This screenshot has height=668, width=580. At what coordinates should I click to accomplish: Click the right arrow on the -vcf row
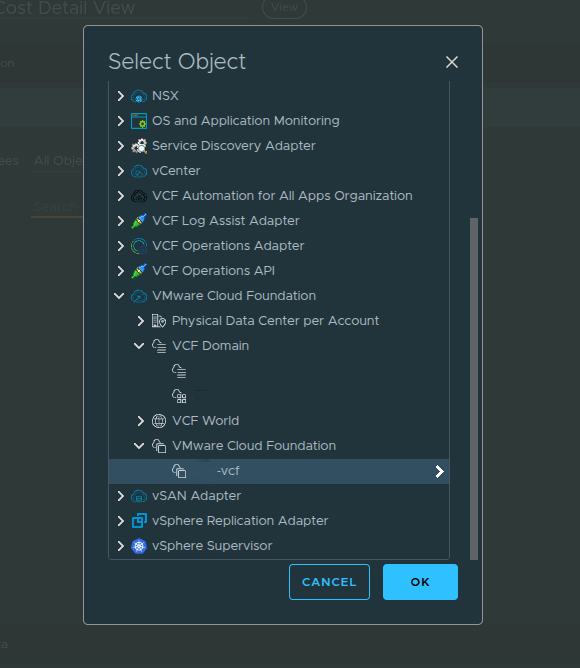(439, 471)
